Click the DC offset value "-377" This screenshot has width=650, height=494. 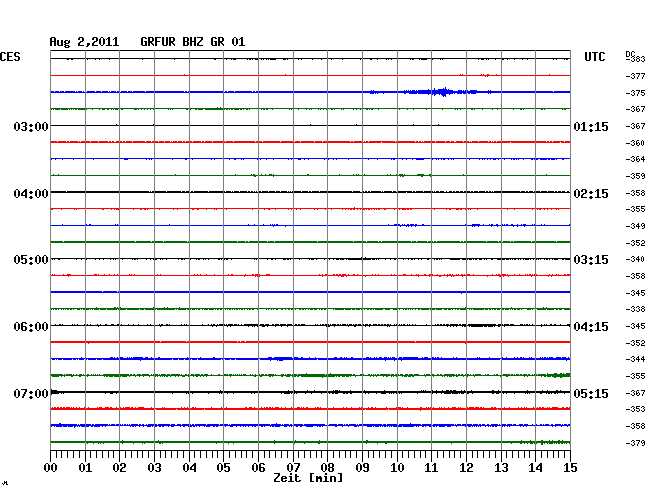pyautogui.click(x=635, y=76)
